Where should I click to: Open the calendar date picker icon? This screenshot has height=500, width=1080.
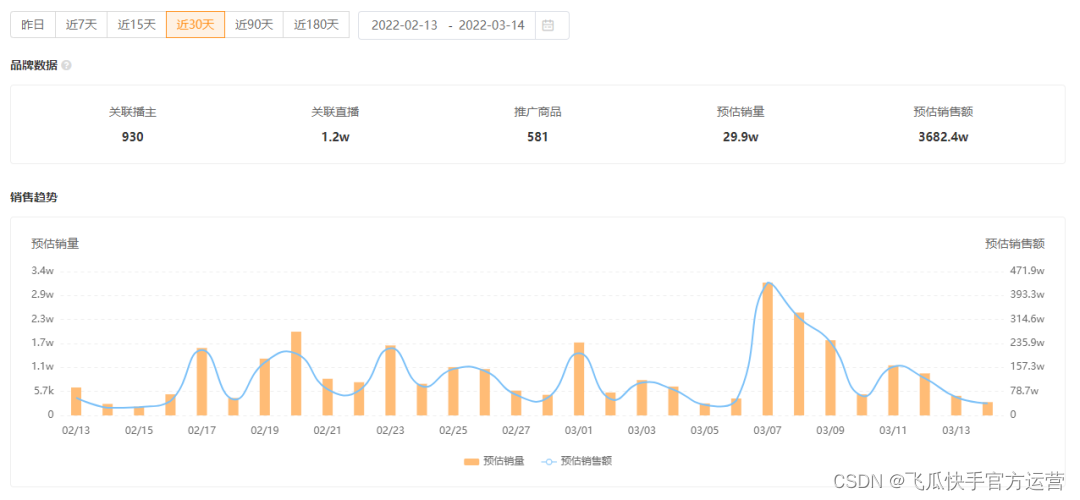548,25
